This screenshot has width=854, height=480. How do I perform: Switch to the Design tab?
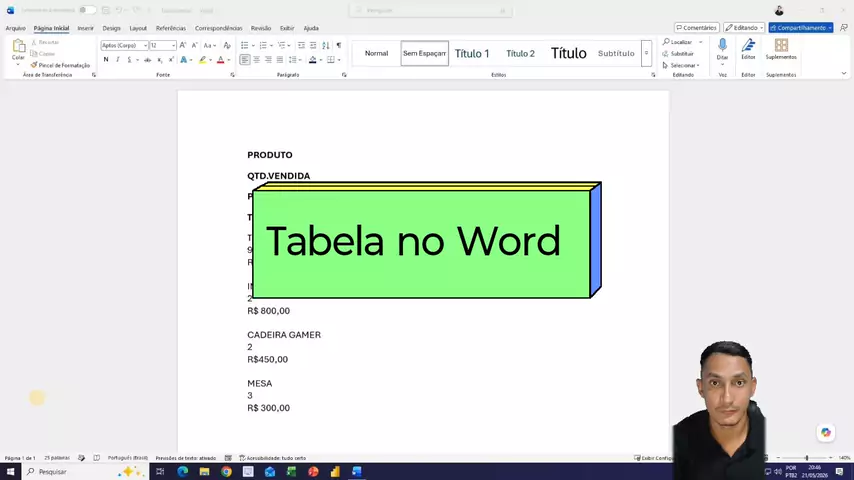click(x=112, y=28)
